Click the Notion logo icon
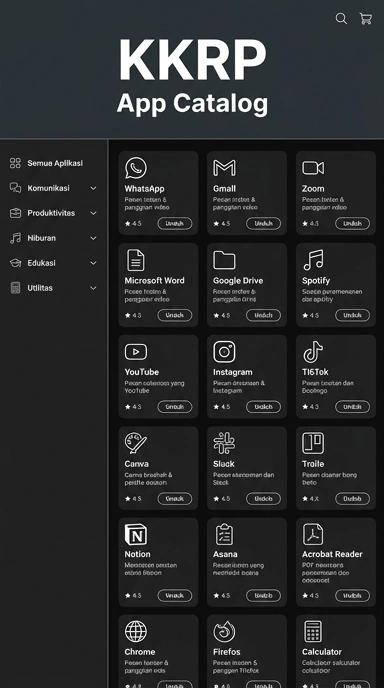Viewport: 384px width, 688px height. pyautogui.click(x=136, y=534)
